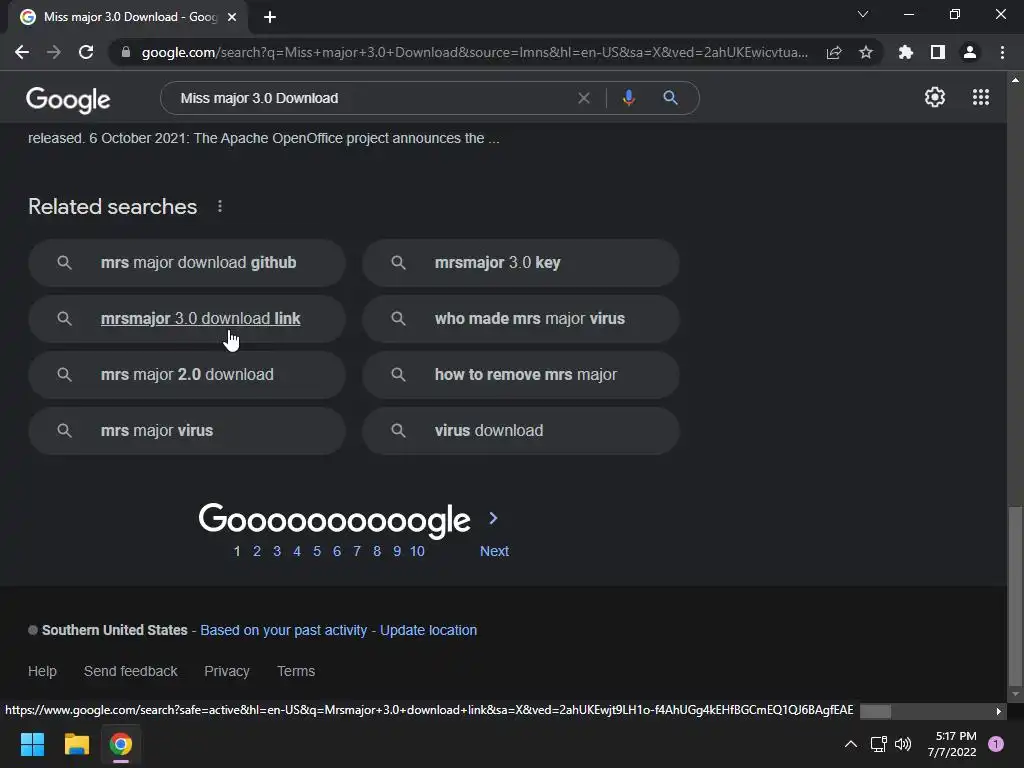Open the notification badge in taskbar
This screenshot has width=1024, height=768.
[996, 744]
